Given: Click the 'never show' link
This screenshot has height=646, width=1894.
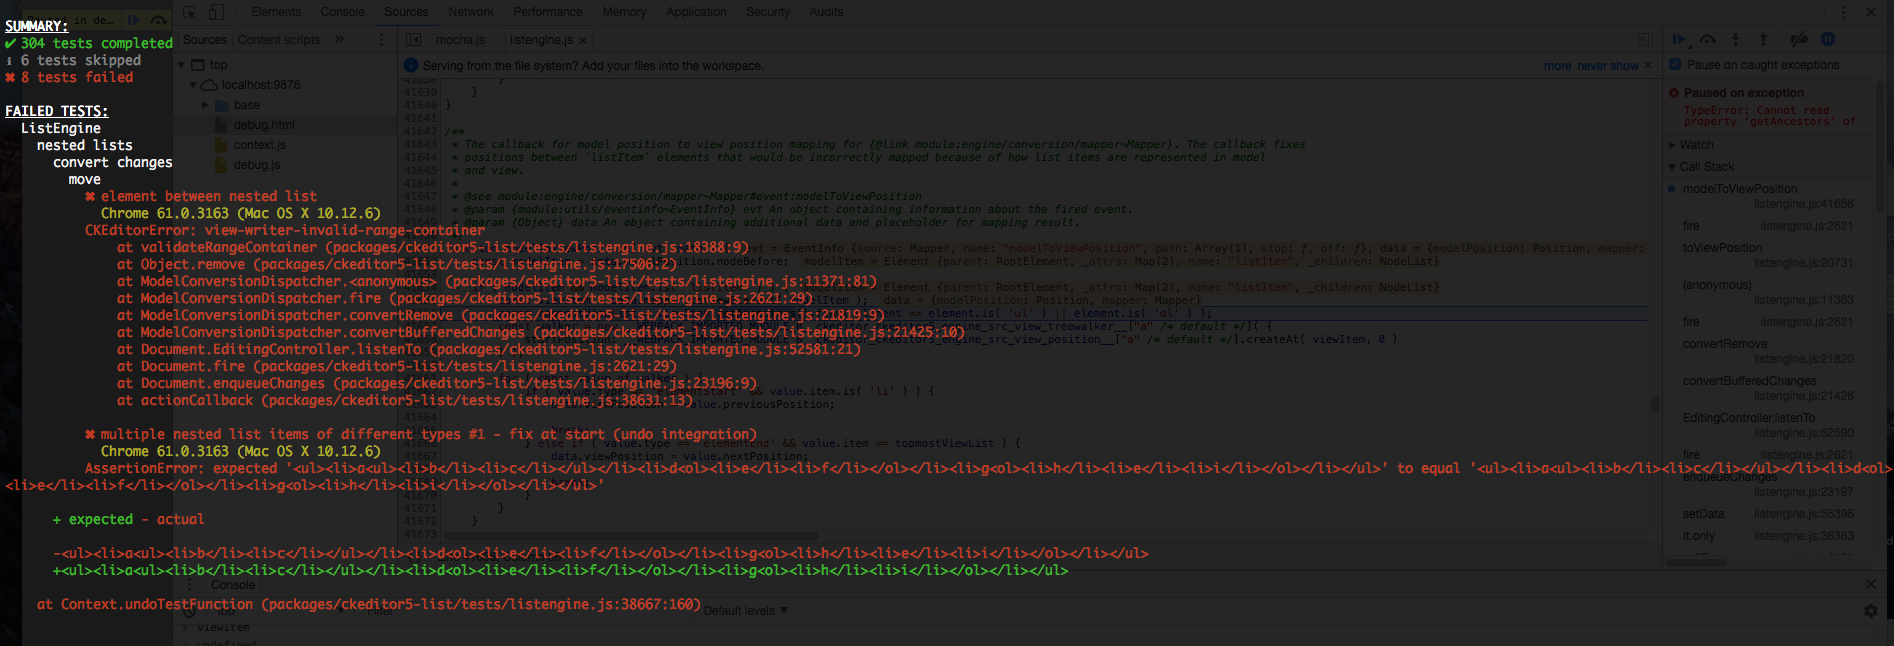Looking at the screenshot, I should click(x=1608, y=66).
